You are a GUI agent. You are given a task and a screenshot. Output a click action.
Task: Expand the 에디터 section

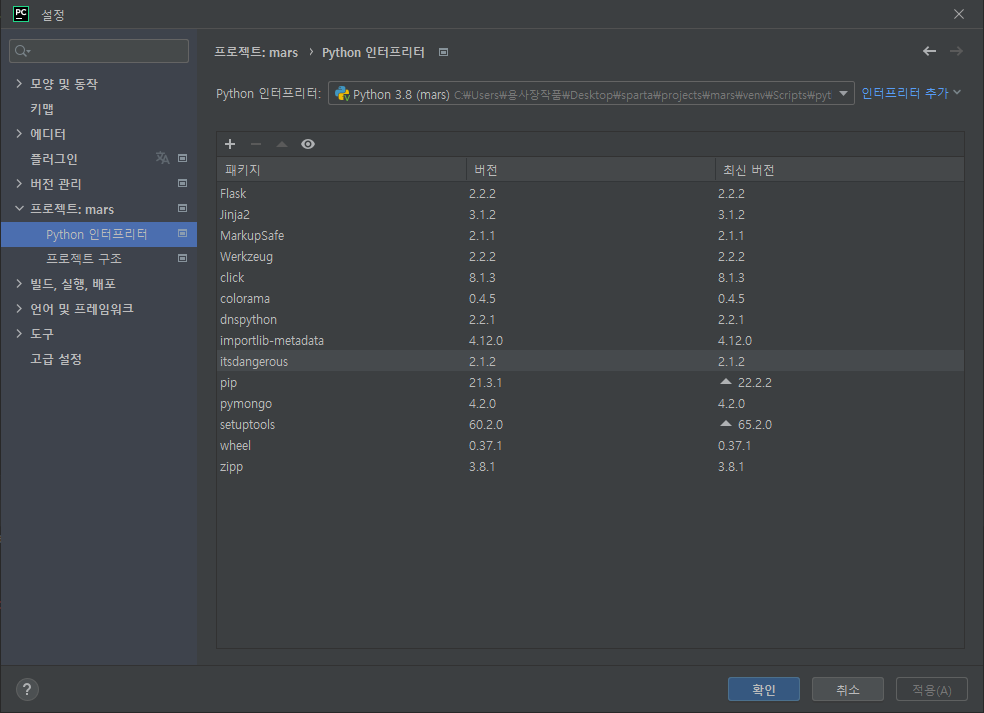click(19, 134)
